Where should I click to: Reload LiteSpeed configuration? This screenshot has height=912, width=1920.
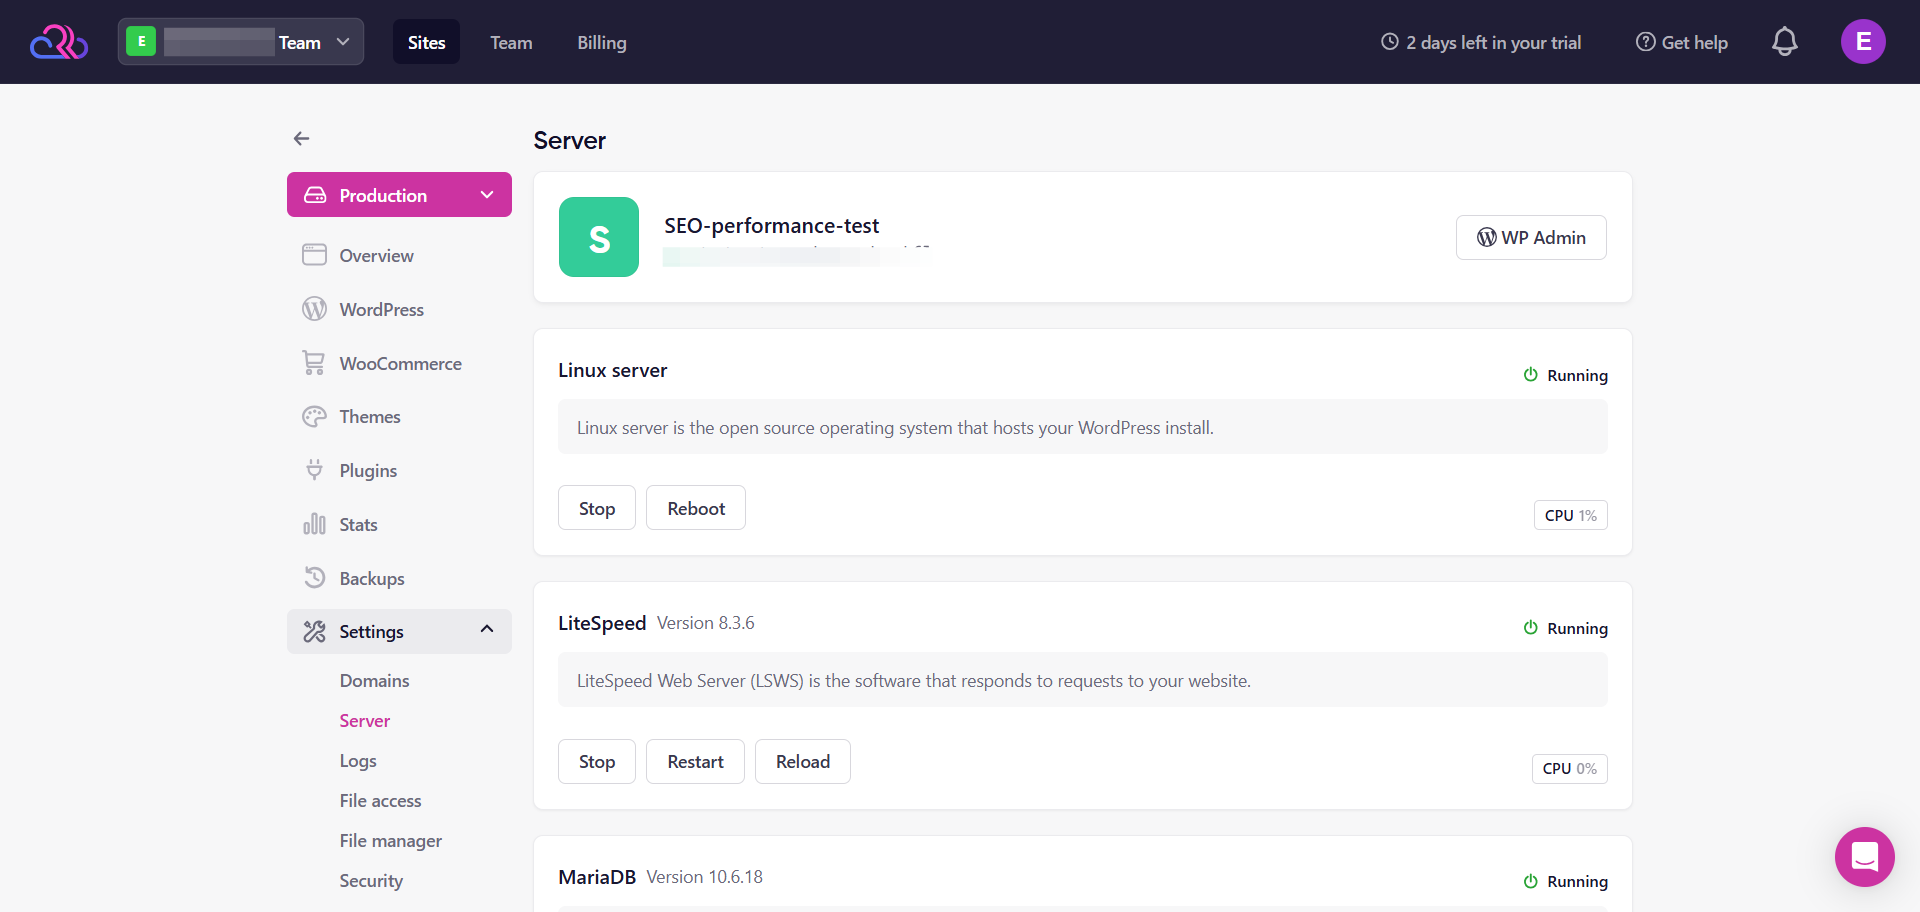803,762
